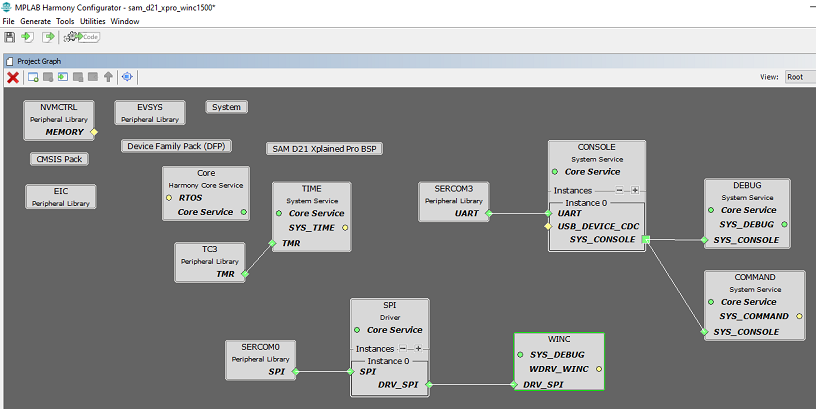The height and width of the screenshot is (409, 816).
Task: Open the Utilities menu
Action: 92,21
